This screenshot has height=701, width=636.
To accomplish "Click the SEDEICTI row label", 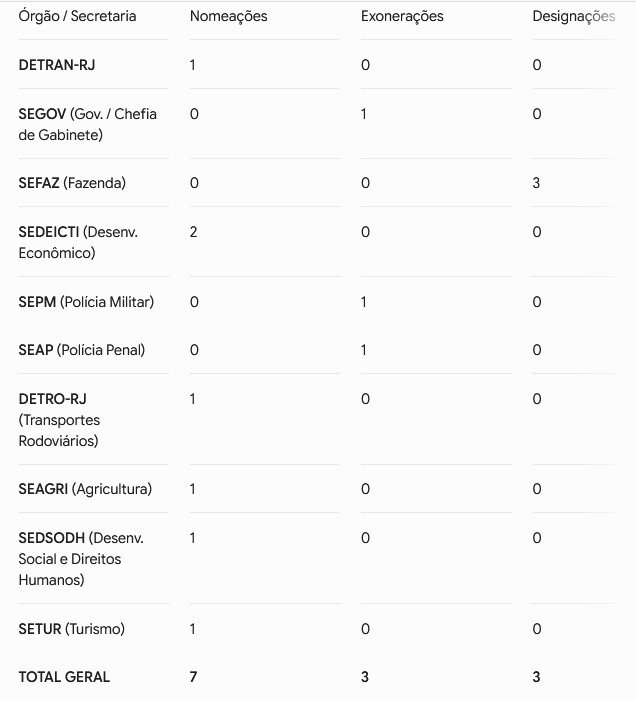I will [78, 242].
